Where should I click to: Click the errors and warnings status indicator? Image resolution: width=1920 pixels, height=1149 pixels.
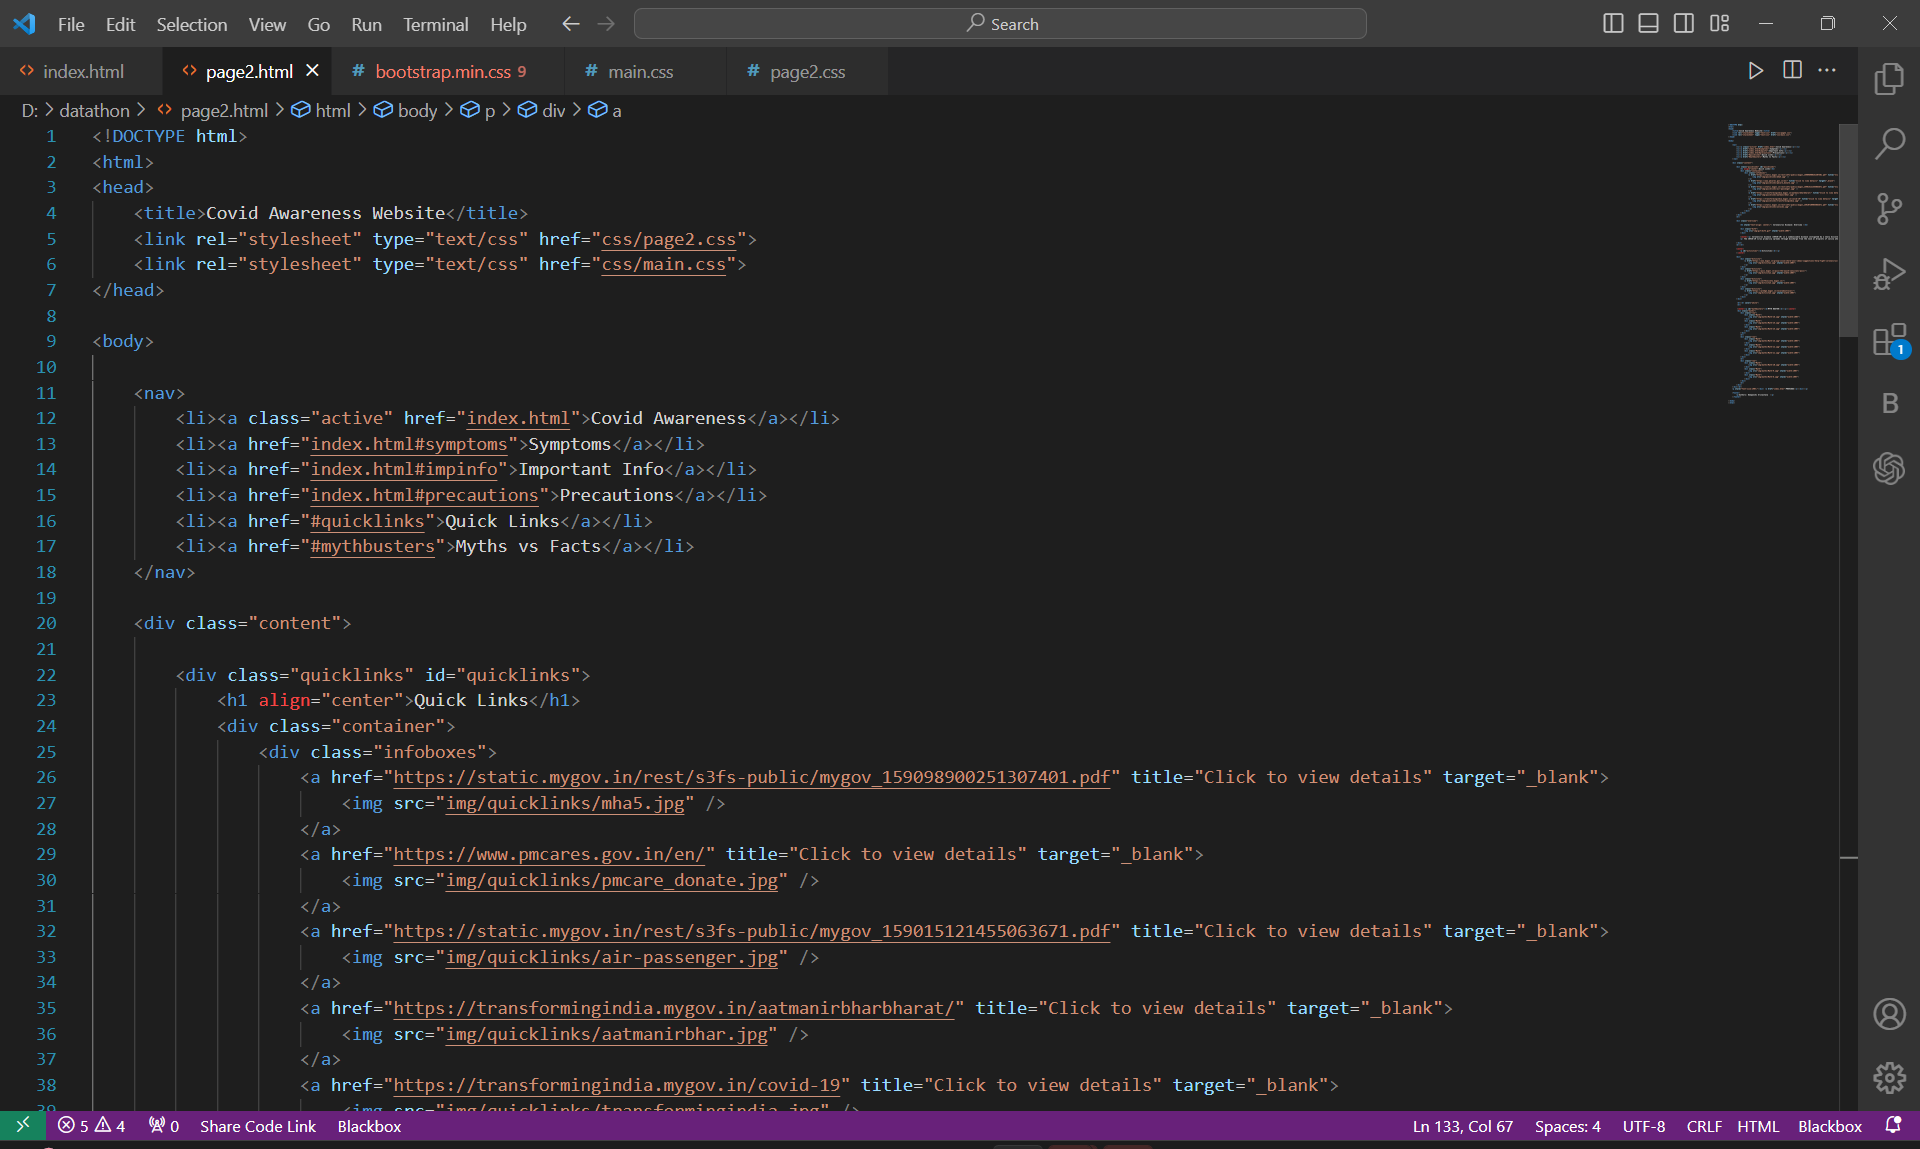(x=91, y=1126)
